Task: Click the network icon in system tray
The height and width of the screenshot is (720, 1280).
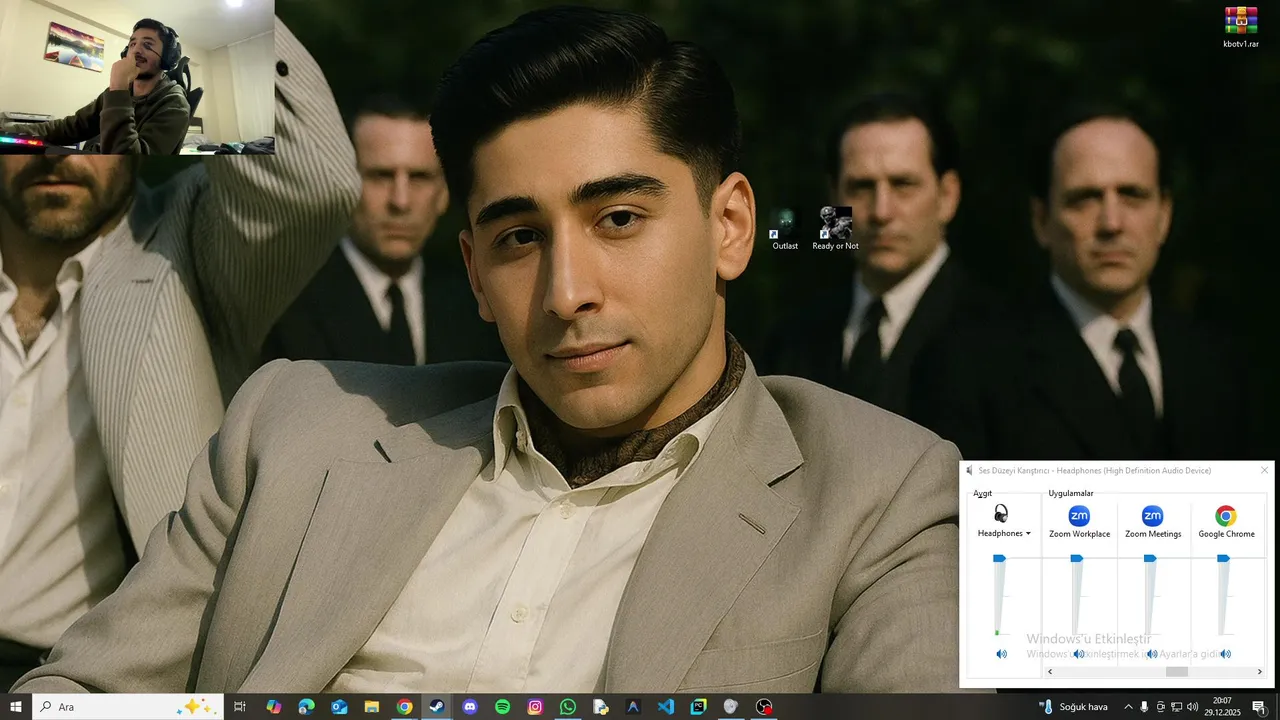Action: pos(1177,707)
